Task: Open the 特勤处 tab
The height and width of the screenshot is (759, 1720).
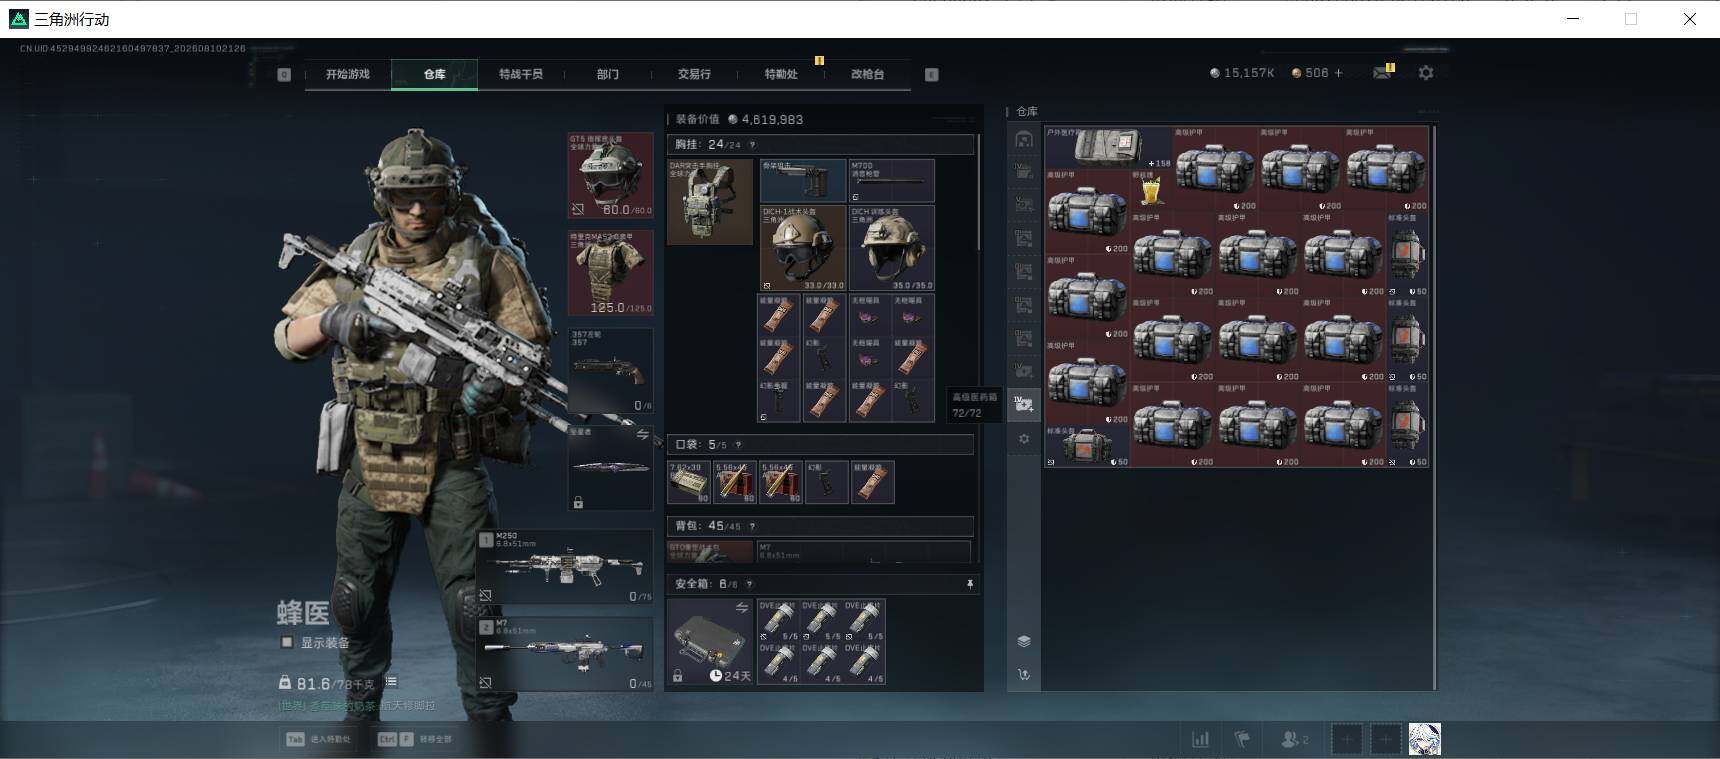Action: click(x=781, y=74)
